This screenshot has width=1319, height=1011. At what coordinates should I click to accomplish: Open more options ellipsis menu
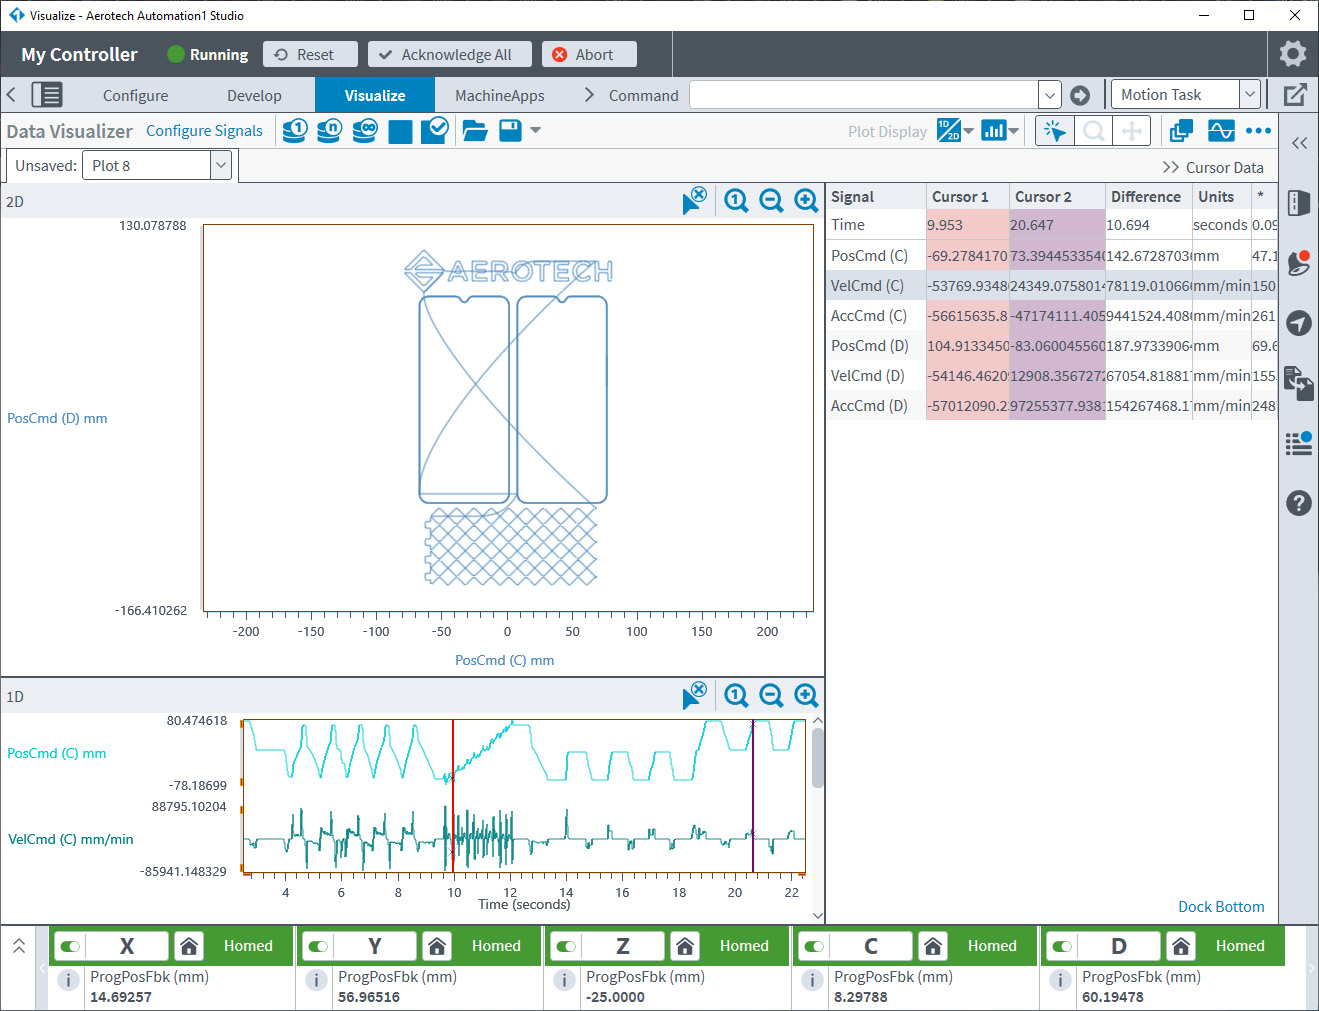(x=1258, y=131)
